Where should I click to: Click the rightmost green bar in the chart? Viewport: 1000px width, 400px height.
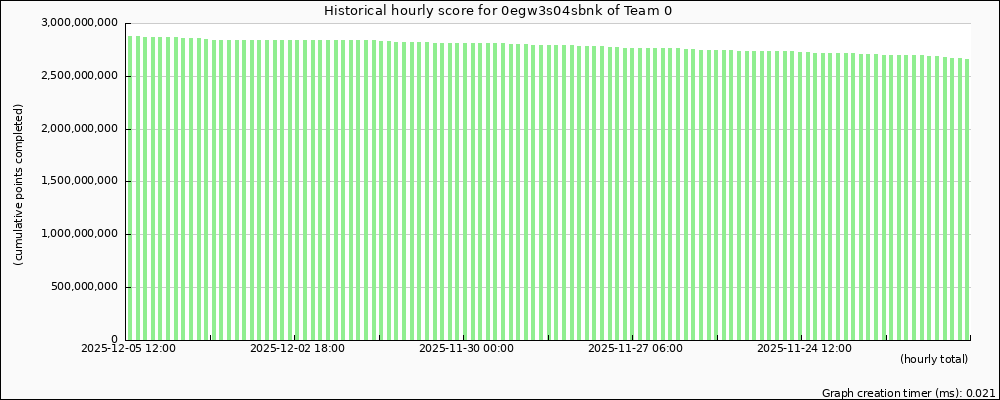pos(966,199)
